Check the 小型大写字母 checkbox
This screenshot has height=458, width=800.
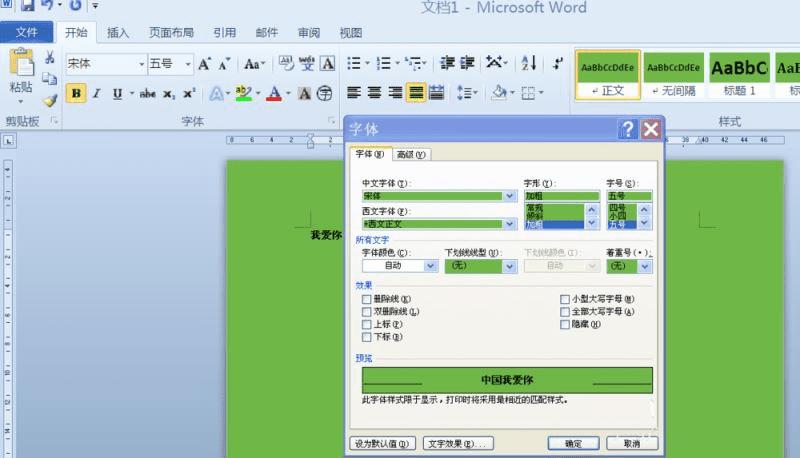565,299
